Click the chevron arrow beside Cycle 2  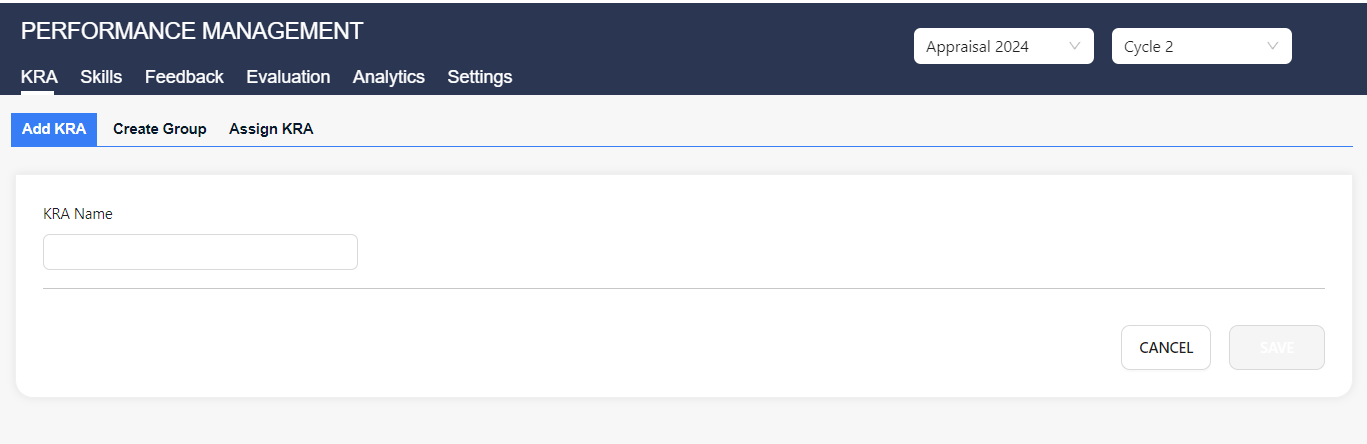1273,46
